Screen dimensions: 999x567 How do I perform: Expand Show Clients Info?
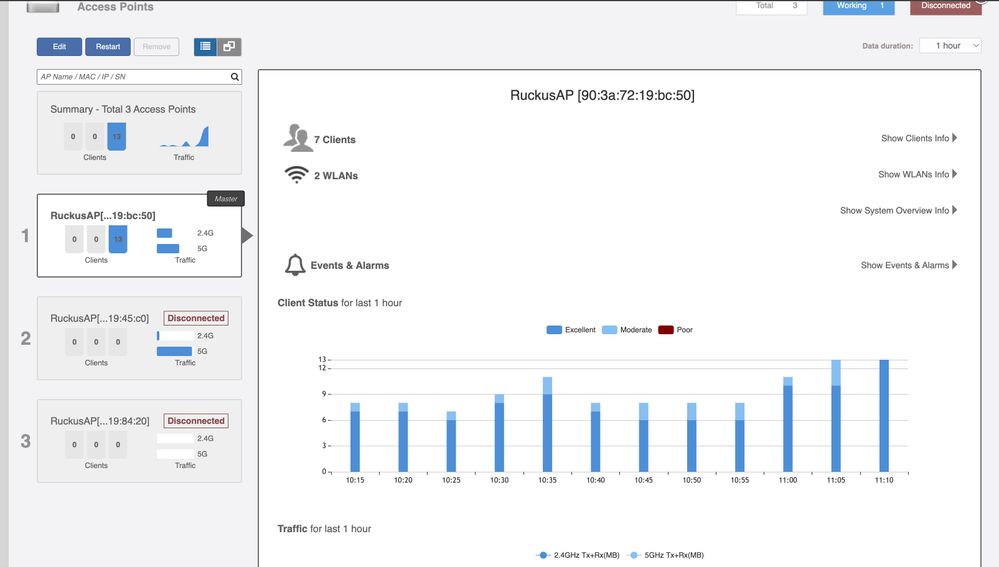click(918, 138)
